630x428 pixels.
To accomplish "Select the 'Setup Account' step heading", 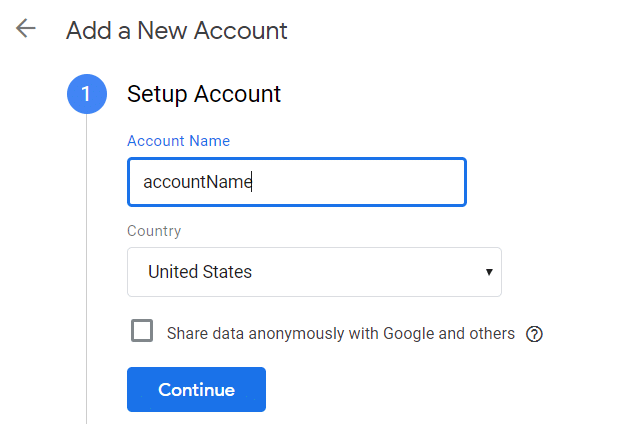I will tap(204, 95).
